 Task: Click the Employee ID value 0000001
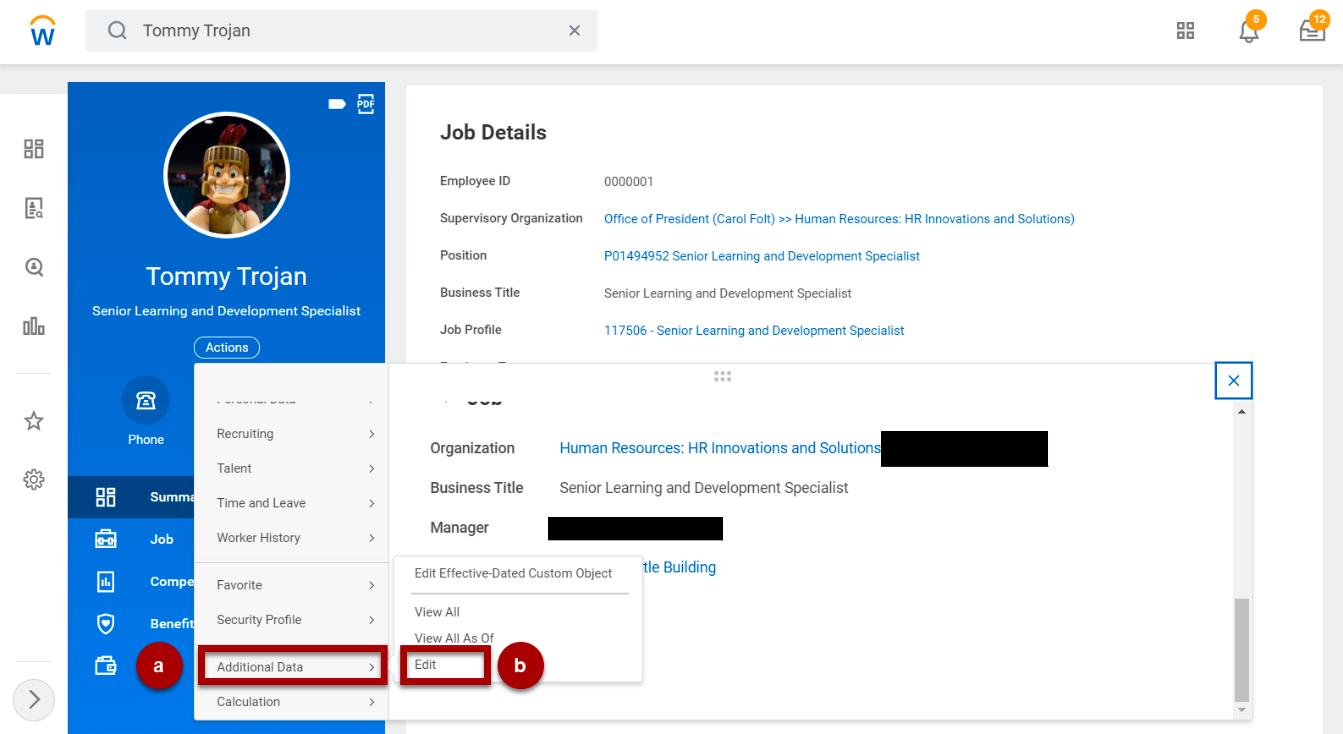[629, 182]
